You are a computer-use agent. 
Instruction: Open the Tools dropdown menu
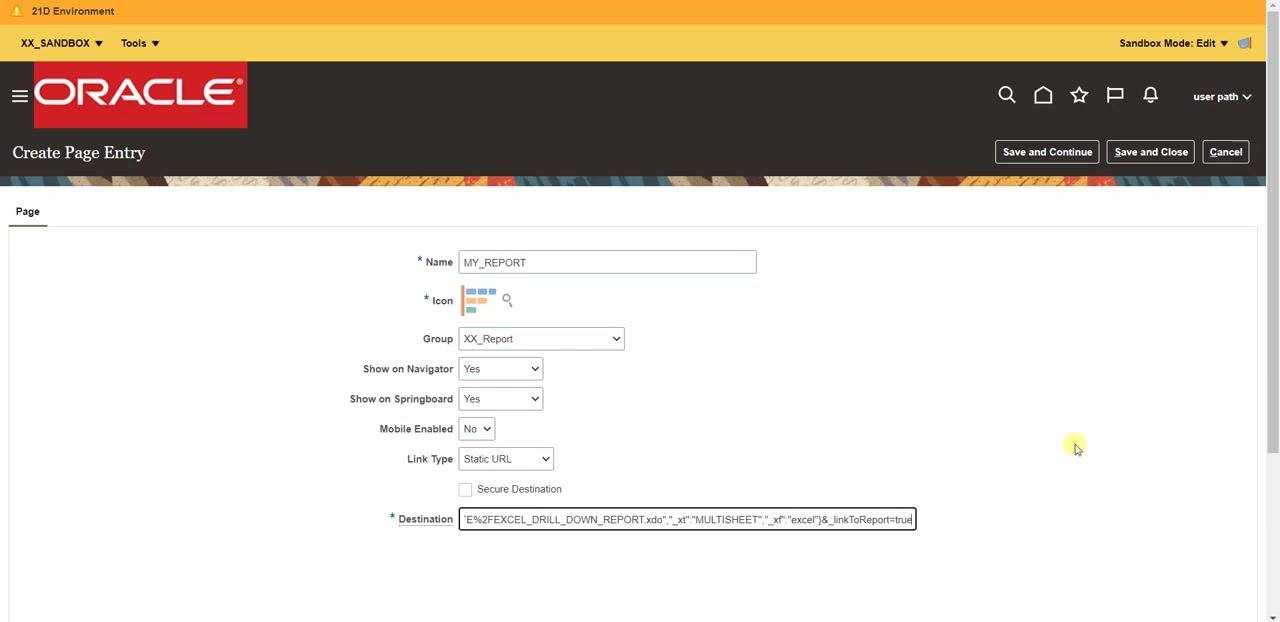coord(140,43)
